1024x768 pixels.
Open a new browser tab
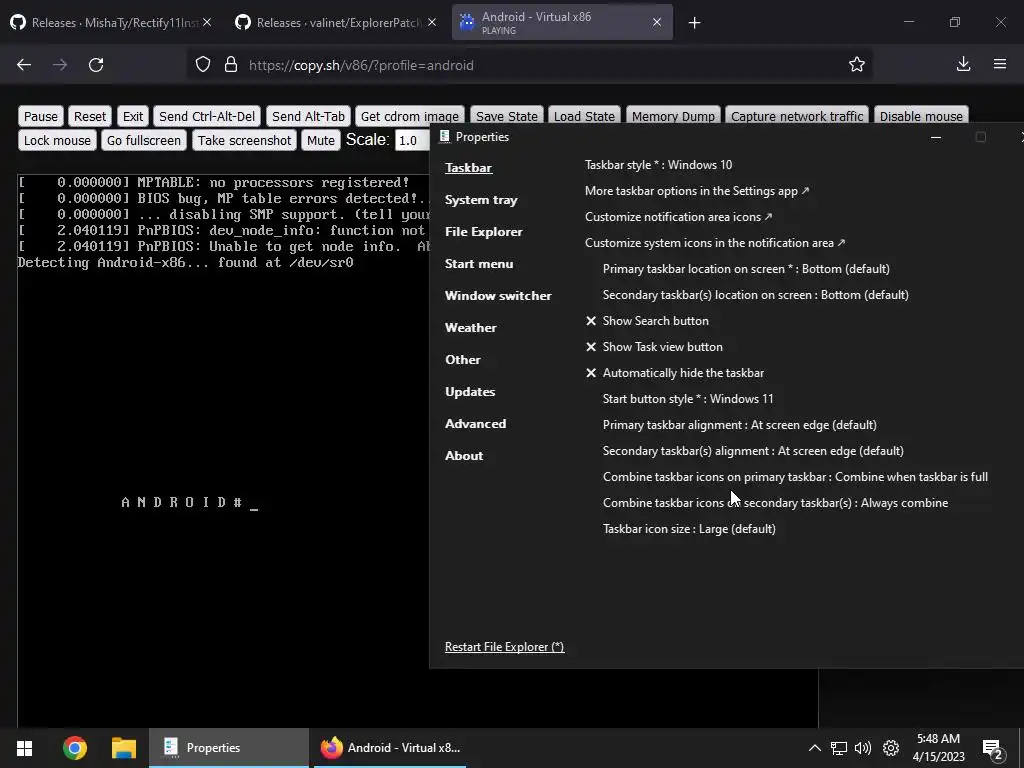tap(694, 23)
